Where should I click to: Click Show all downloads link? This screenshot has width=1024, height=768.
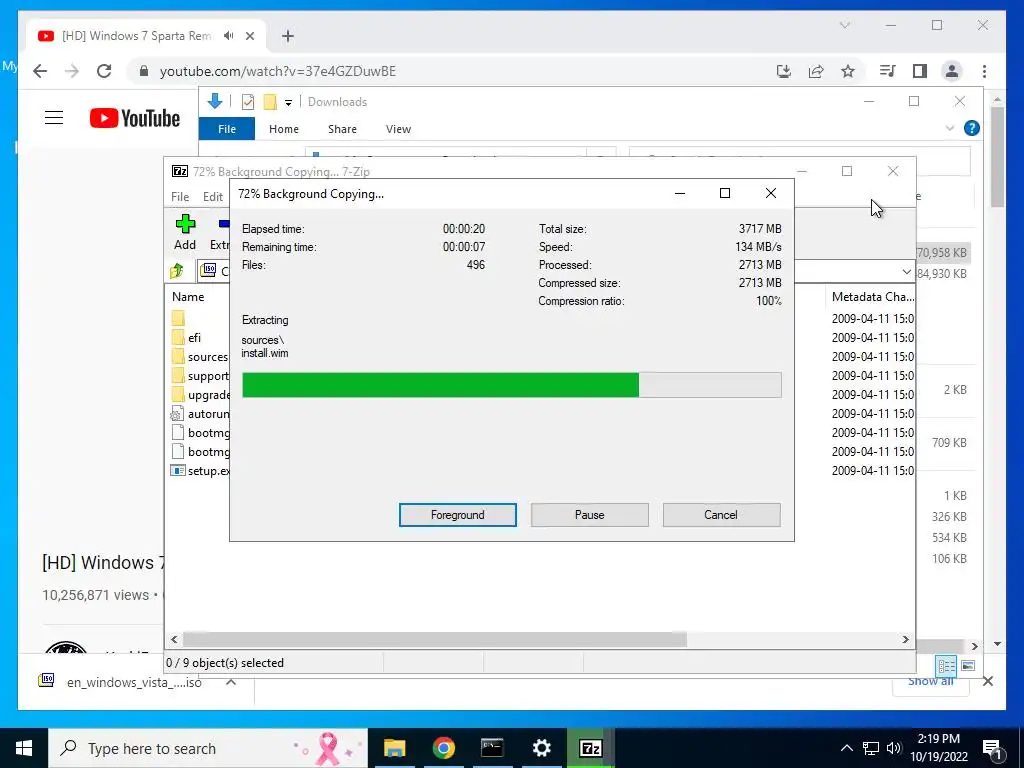[931, 681]
